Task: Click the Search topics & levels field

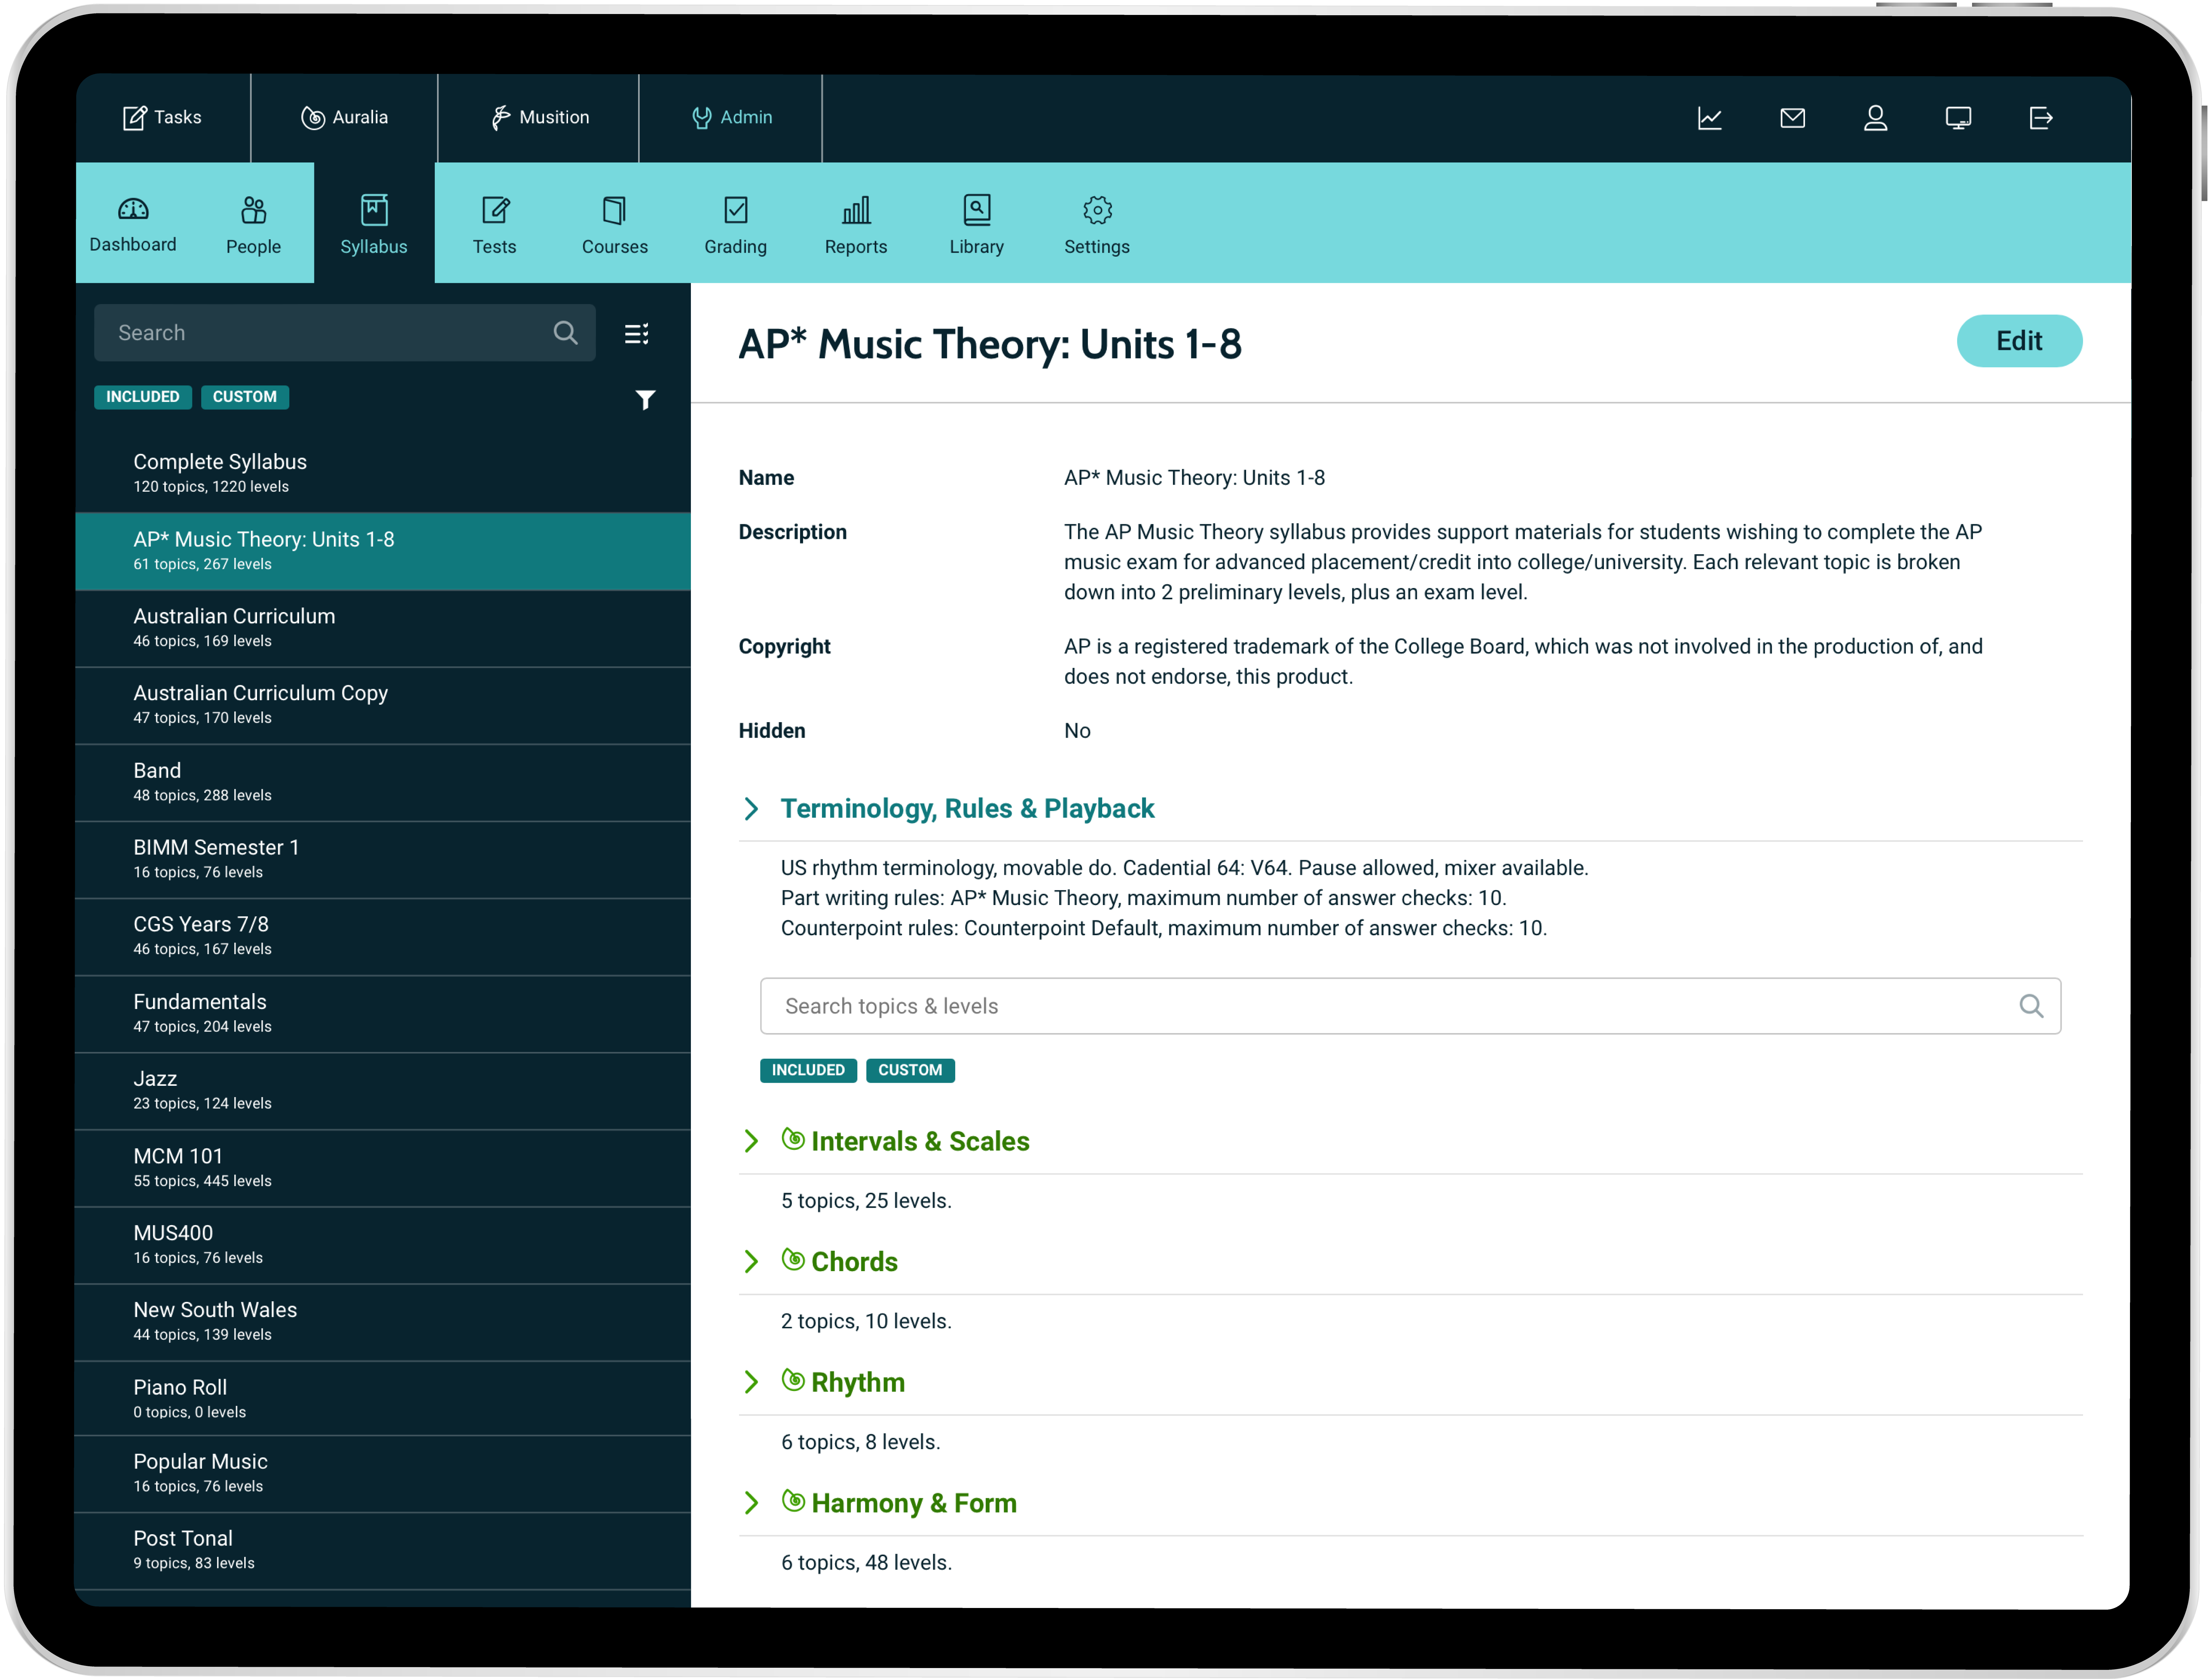Action: [x=1390, y=1006]
